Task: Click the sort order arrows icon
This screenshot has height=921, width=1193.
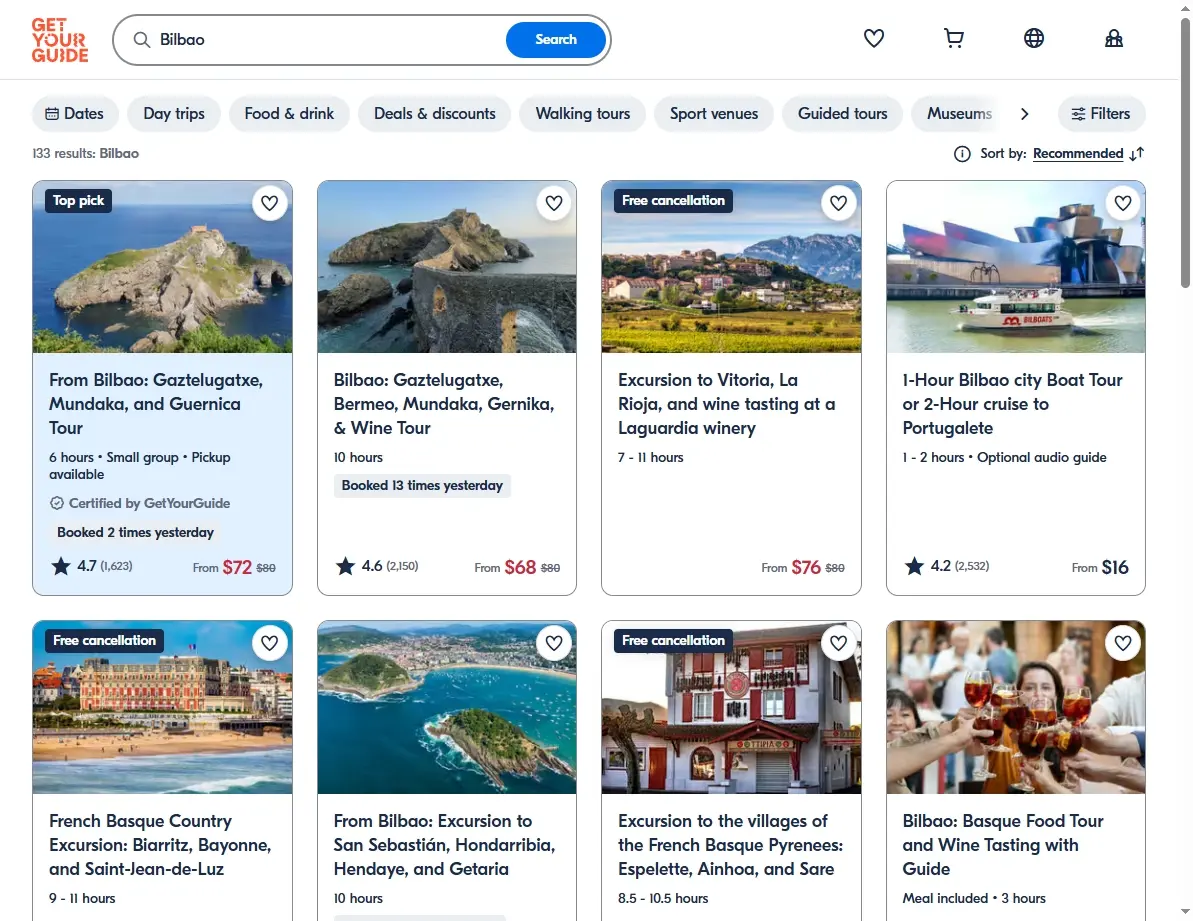Action: [1137, 154]
